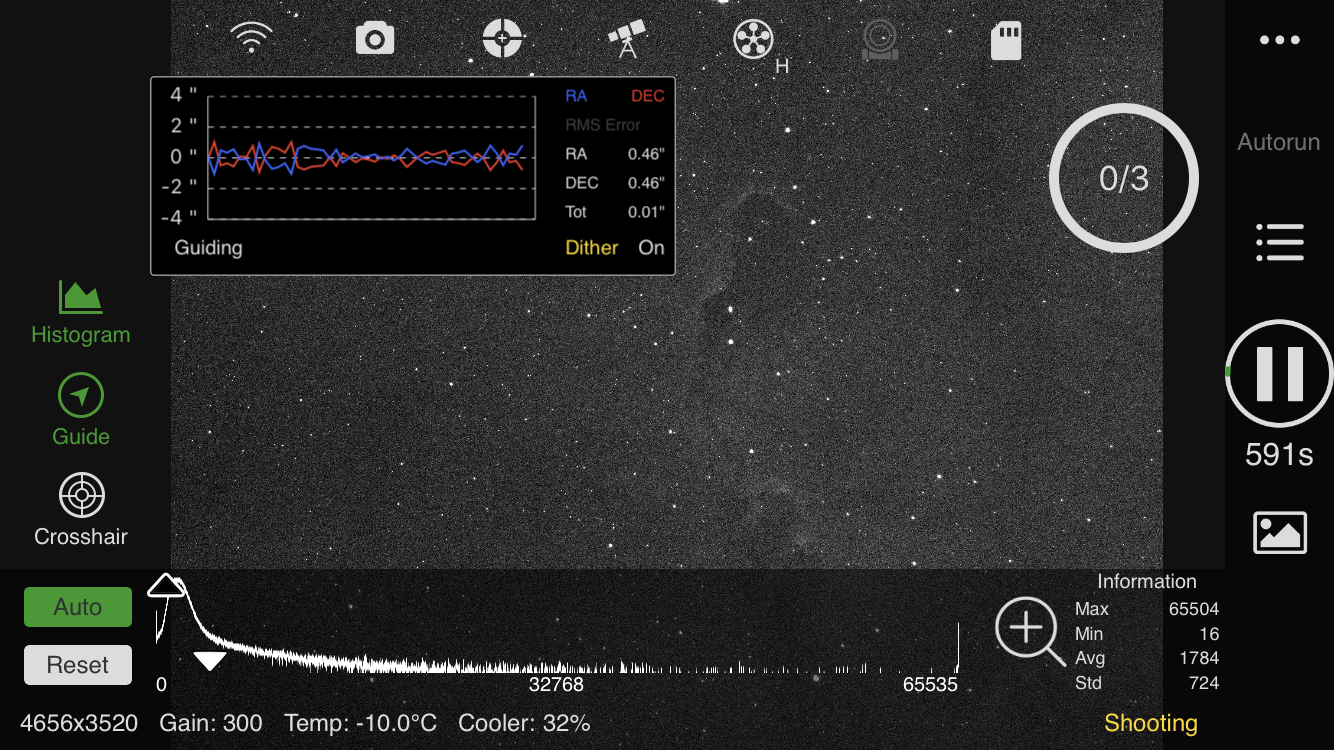Click the 65535 histogram axis label
This screenshot has height=750, width=1334.
click(x=930, y=685)
